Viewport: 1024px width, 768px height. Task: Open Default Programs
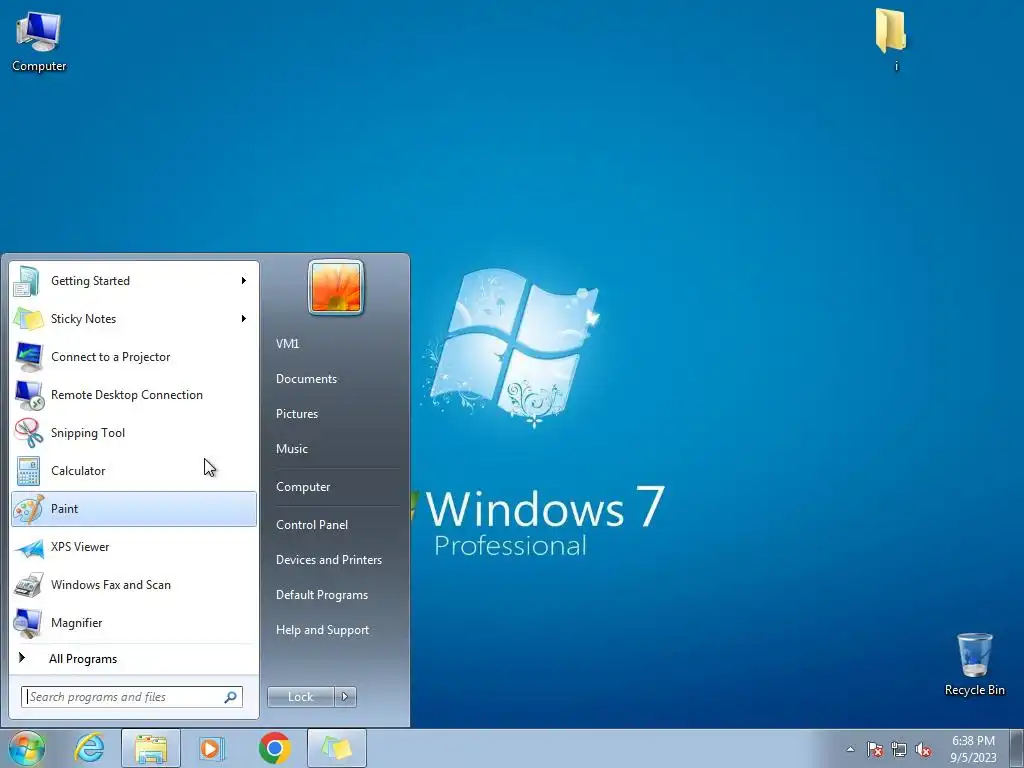pos(321,595)
